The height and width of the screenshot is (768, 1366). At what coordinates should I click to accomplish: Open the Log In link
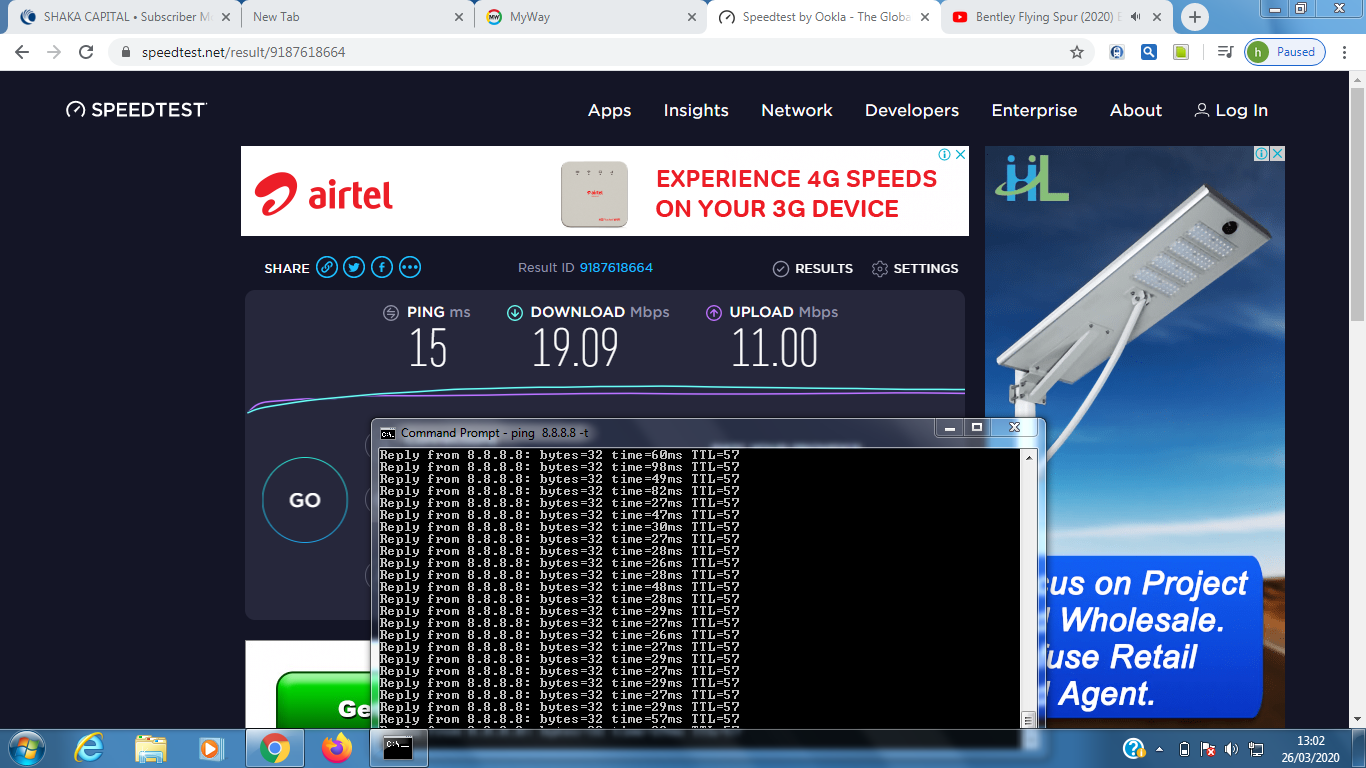pyautogui.click(x=1231, y=110)
